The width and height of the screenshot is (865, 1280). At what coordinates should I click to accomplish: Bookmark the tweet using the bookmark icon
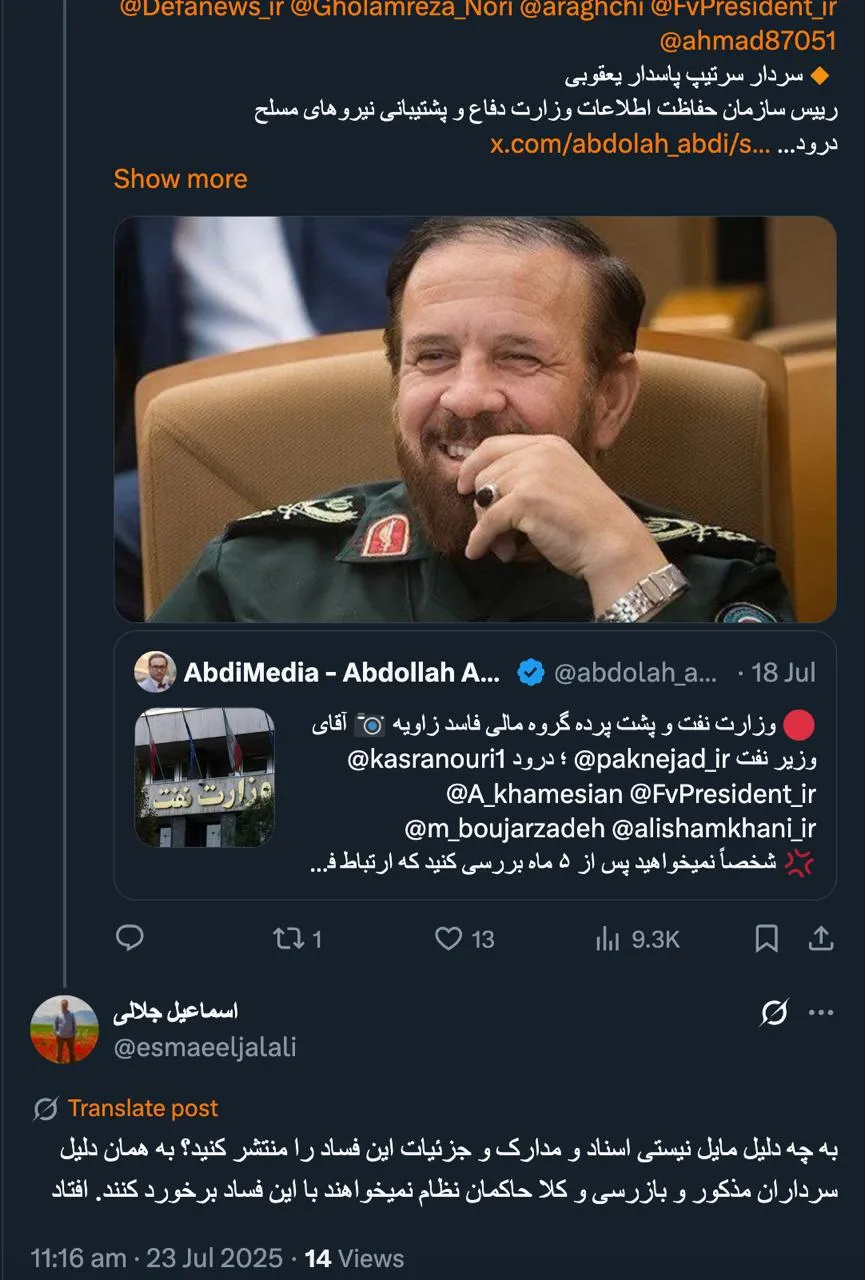tap(767, 938)
